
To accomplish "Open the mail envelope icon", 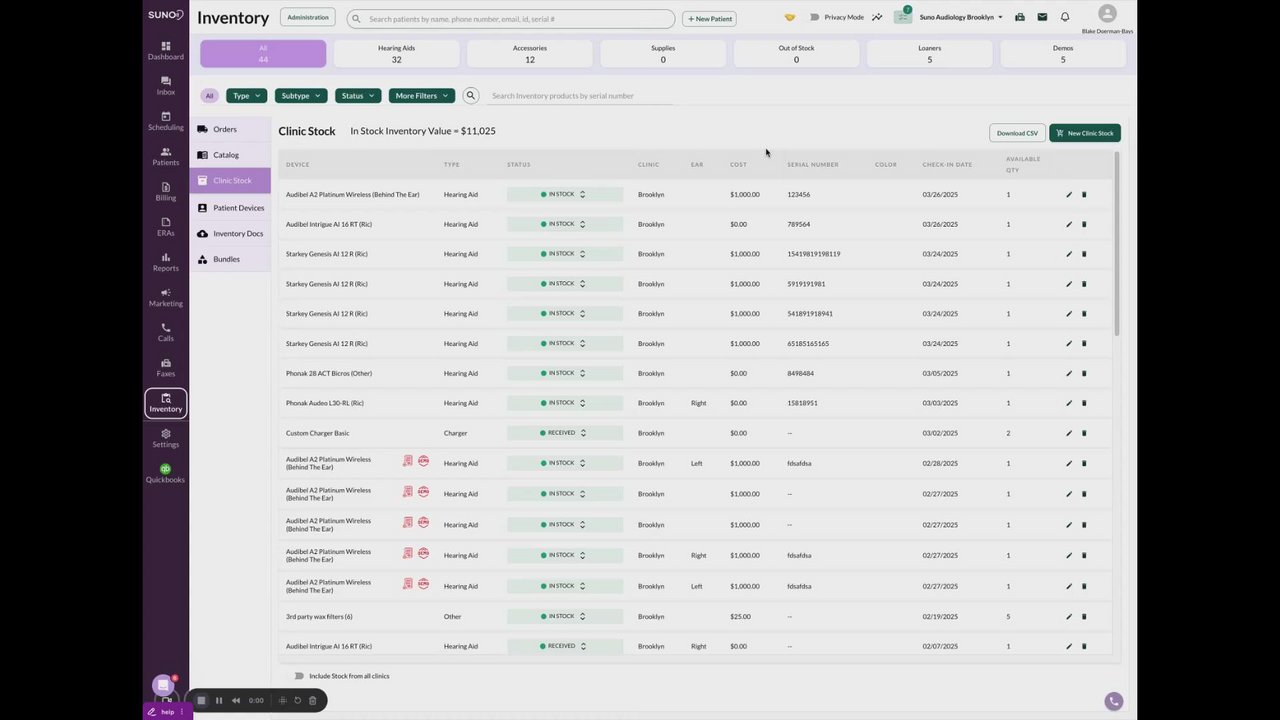I will pos(1042,17).
